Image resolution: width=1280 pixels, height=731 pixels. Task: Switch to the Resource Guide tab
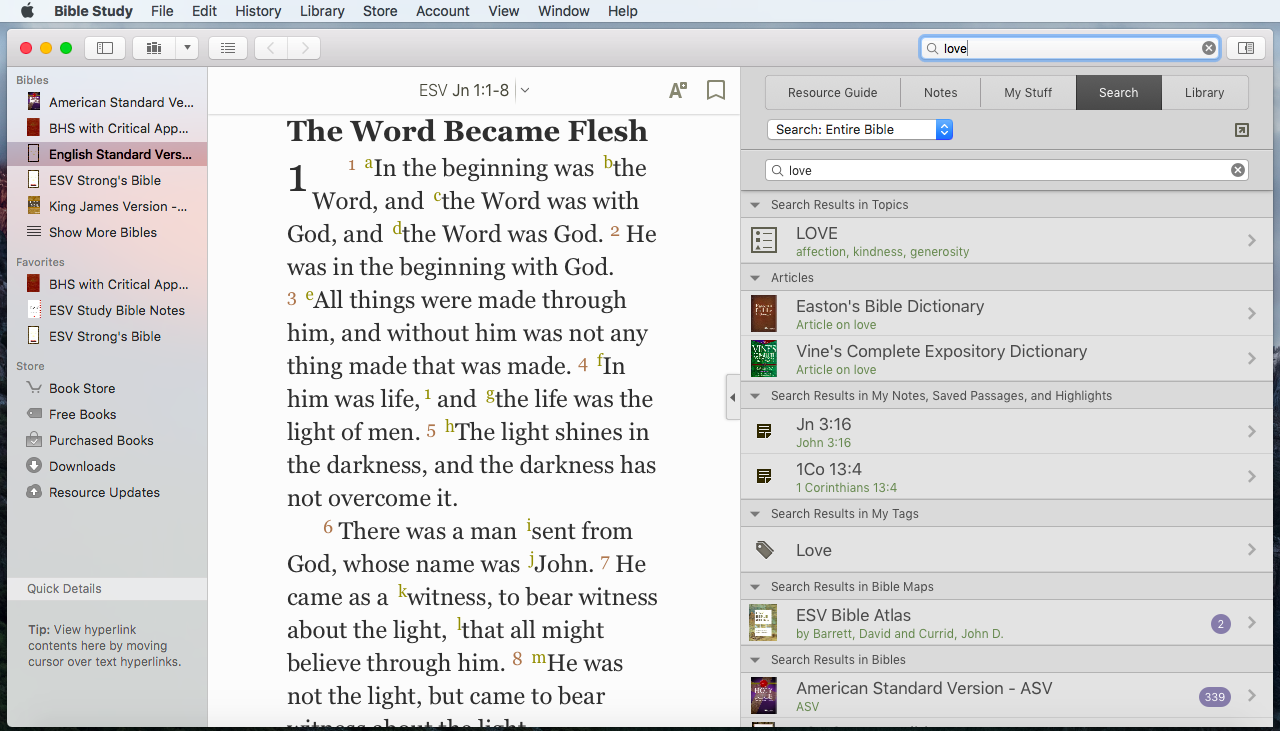click(832, 92)
